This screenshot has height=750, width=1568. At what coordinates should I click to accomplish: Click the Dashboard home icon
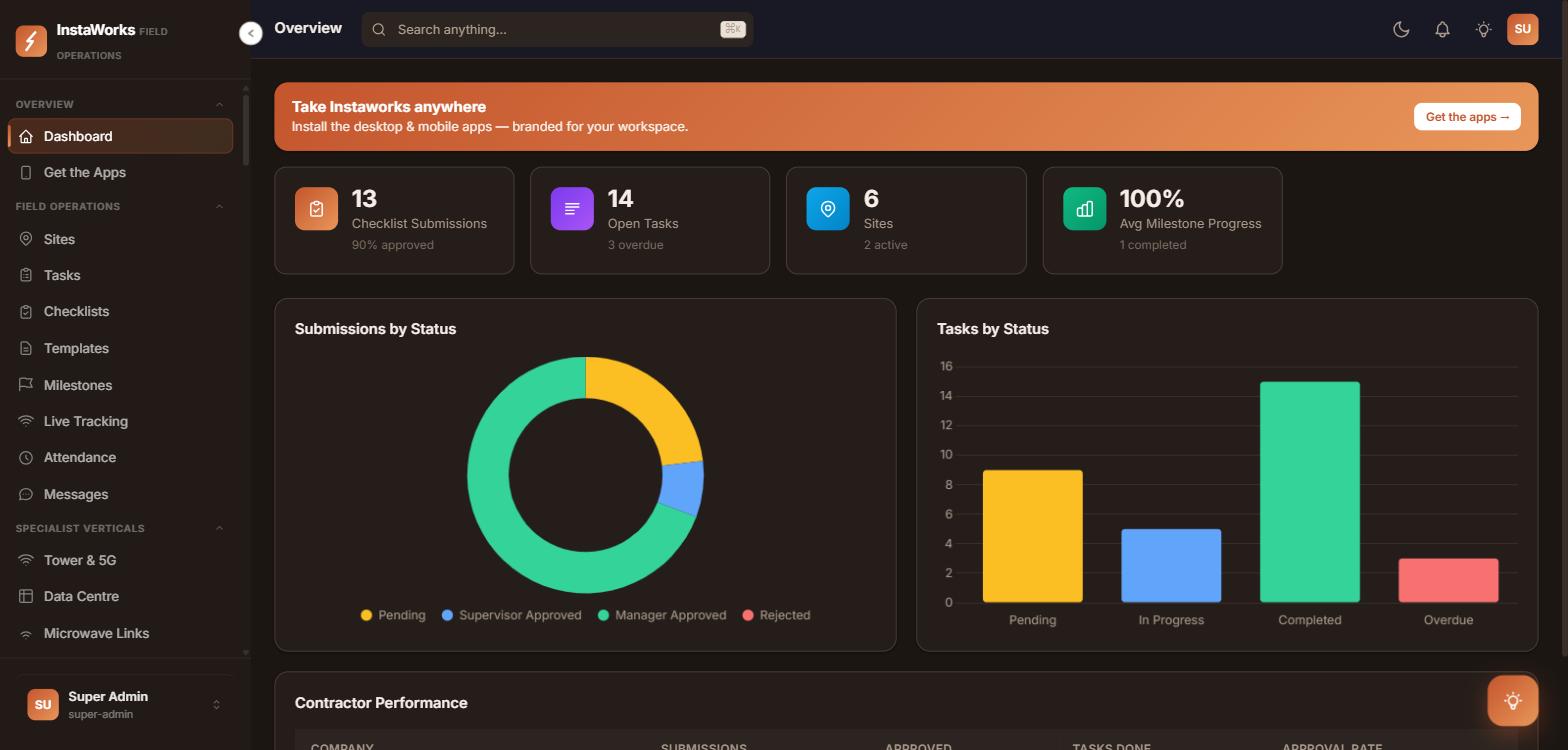click(x=26, y=136)
